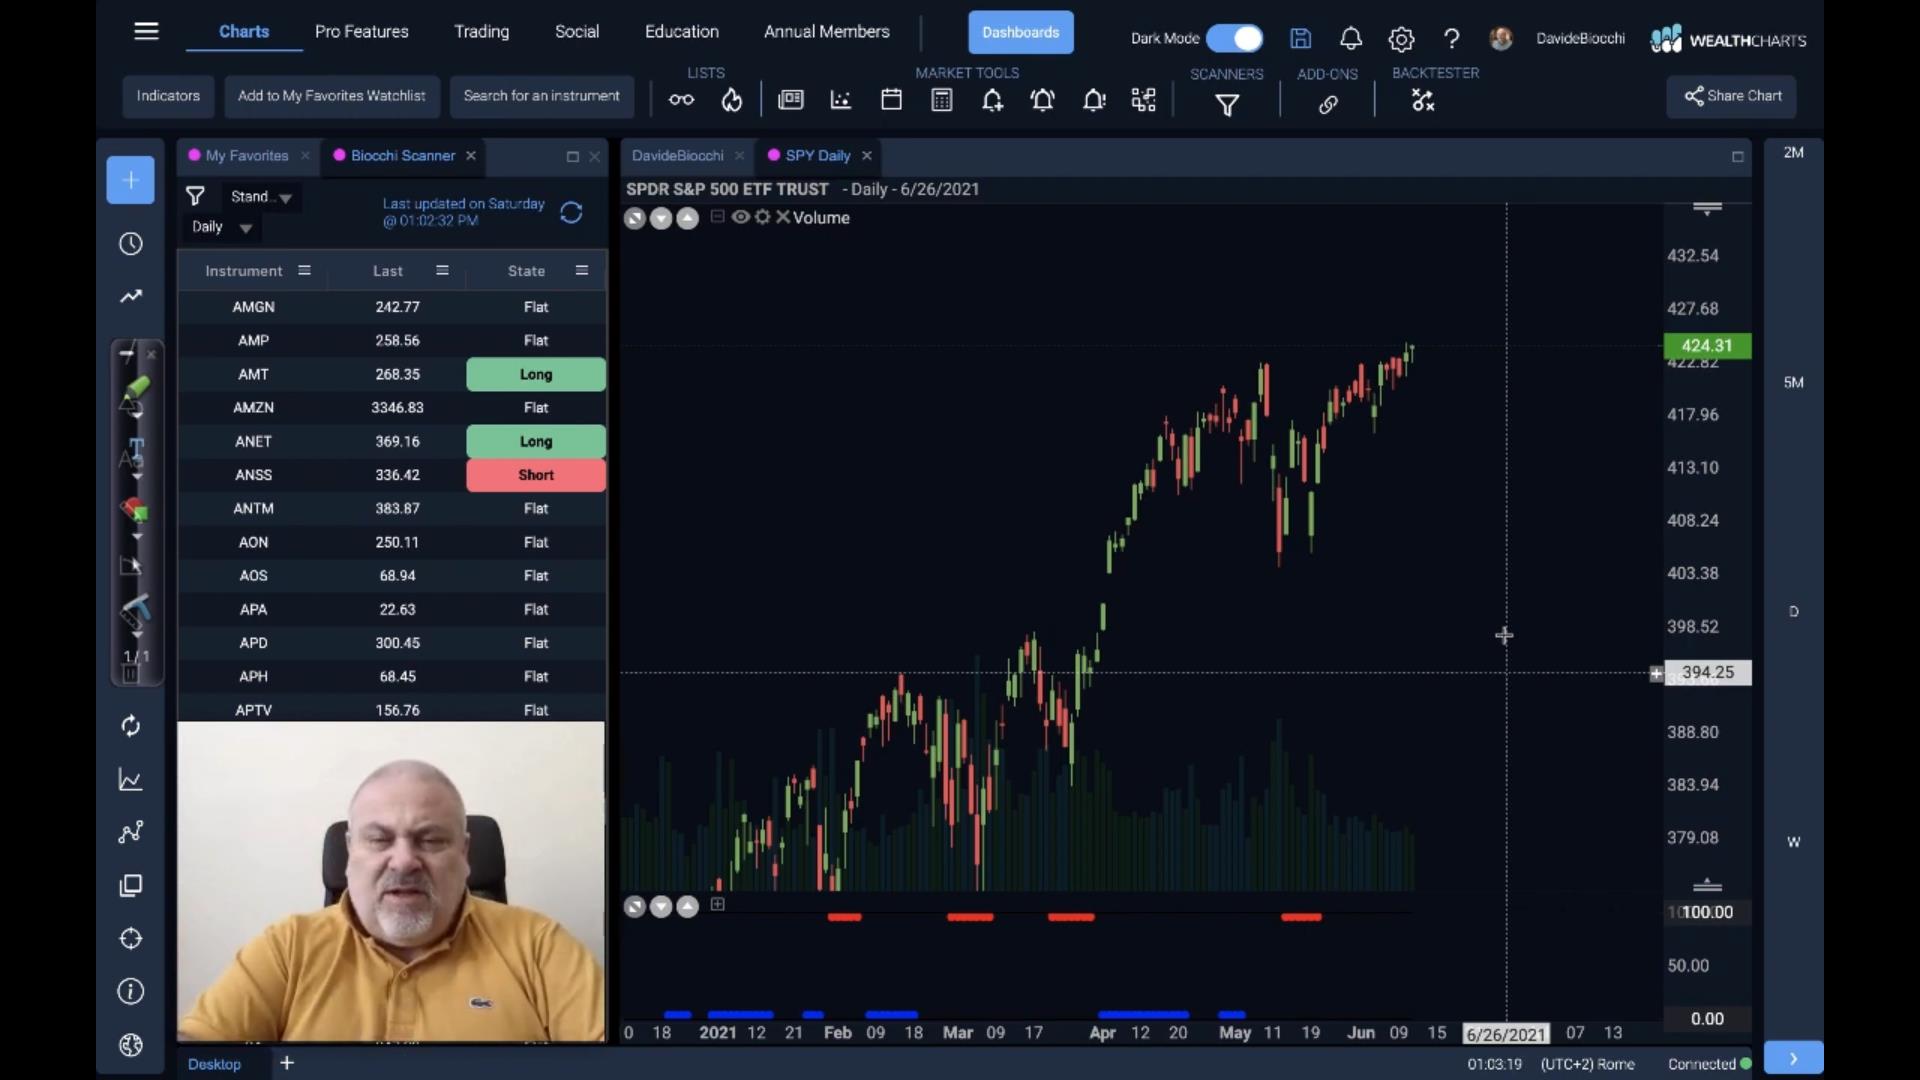Save the workspace with the floppy icon
This screenshot has width=1920, height=1080.
pyautogui.click(x=1300, y=38)
